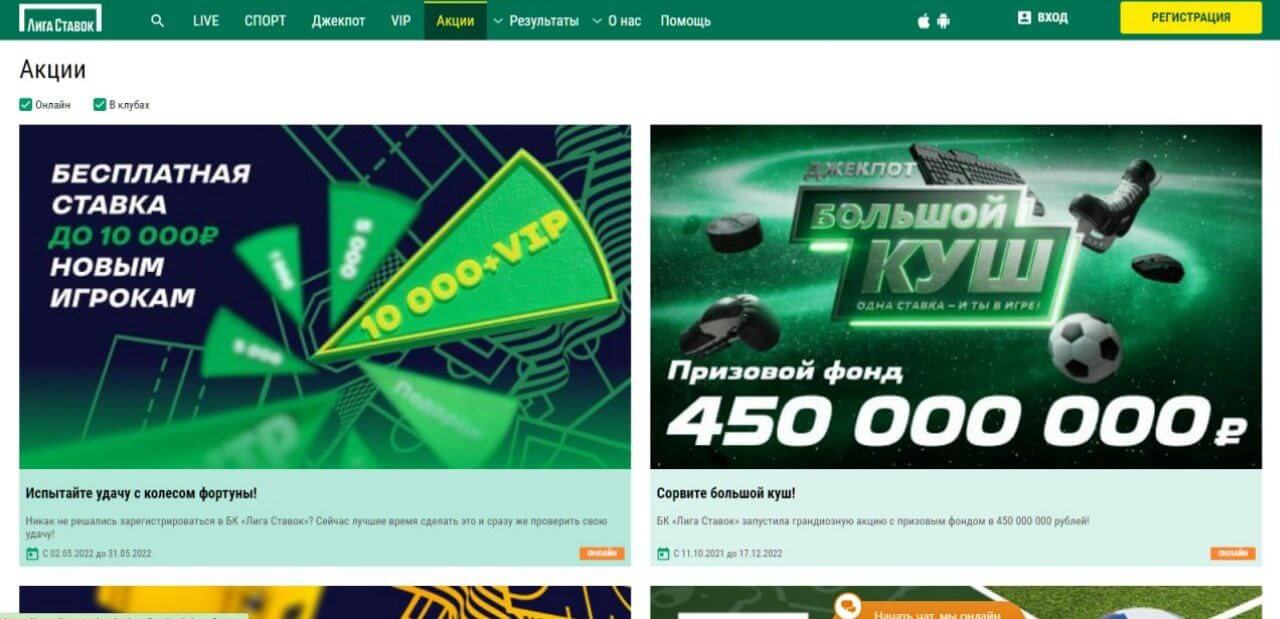This screenshot has height=619, width=1280.
Task: Open the Apple iOS app icon
Action: click(x=924, y=20)
